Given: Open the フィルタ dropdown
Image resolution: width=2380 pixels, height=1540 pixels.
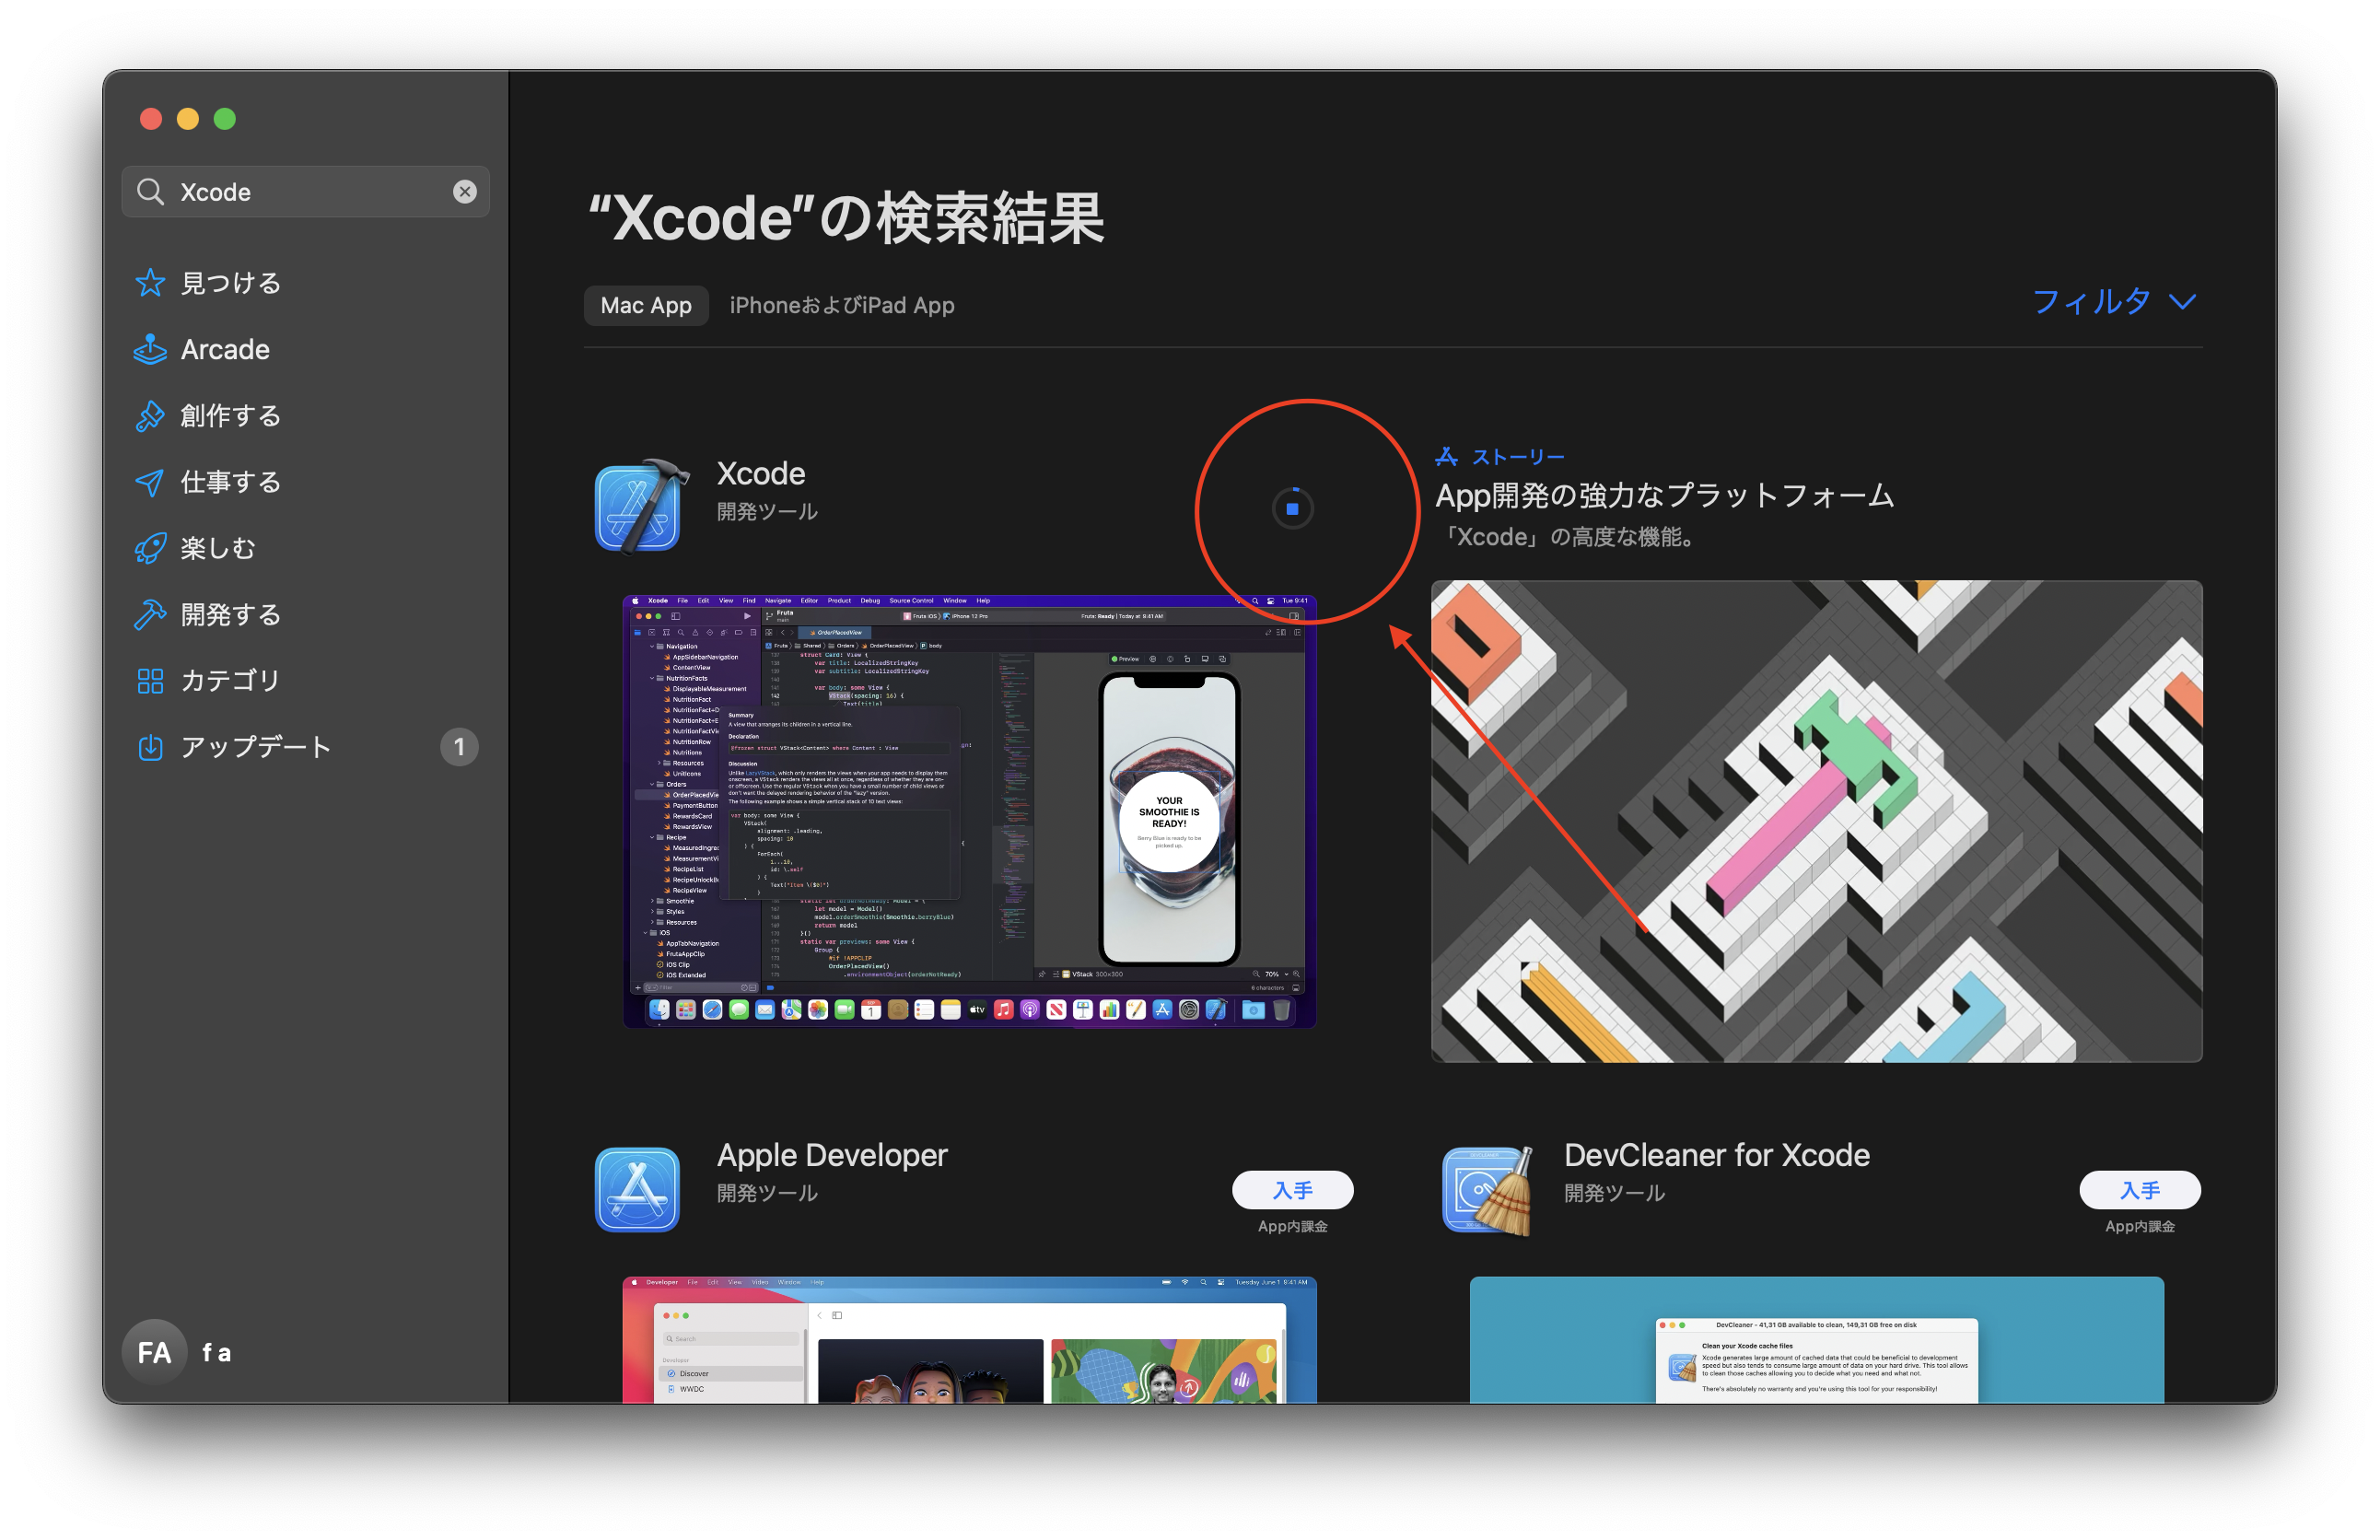Looking at the screenshot, I should [2114, 301].
